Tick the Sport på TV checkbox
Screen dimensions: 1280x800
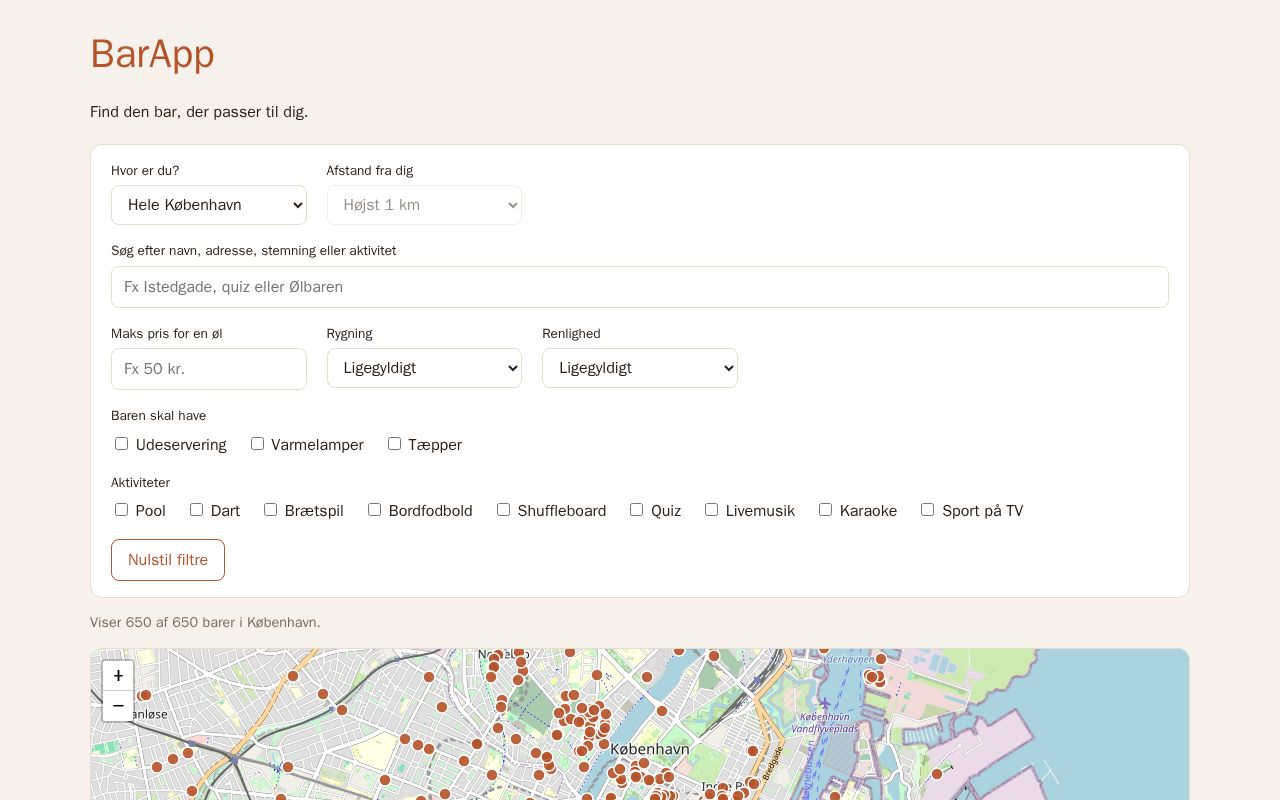928,510
